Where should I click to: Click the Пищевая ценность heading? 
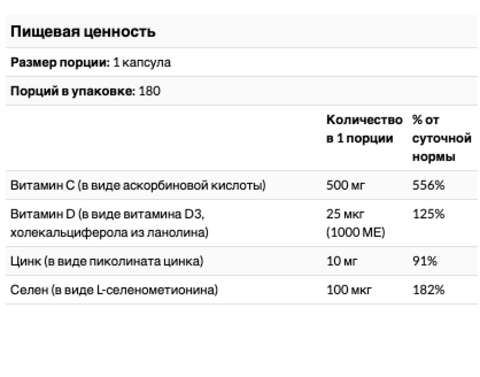83,32
